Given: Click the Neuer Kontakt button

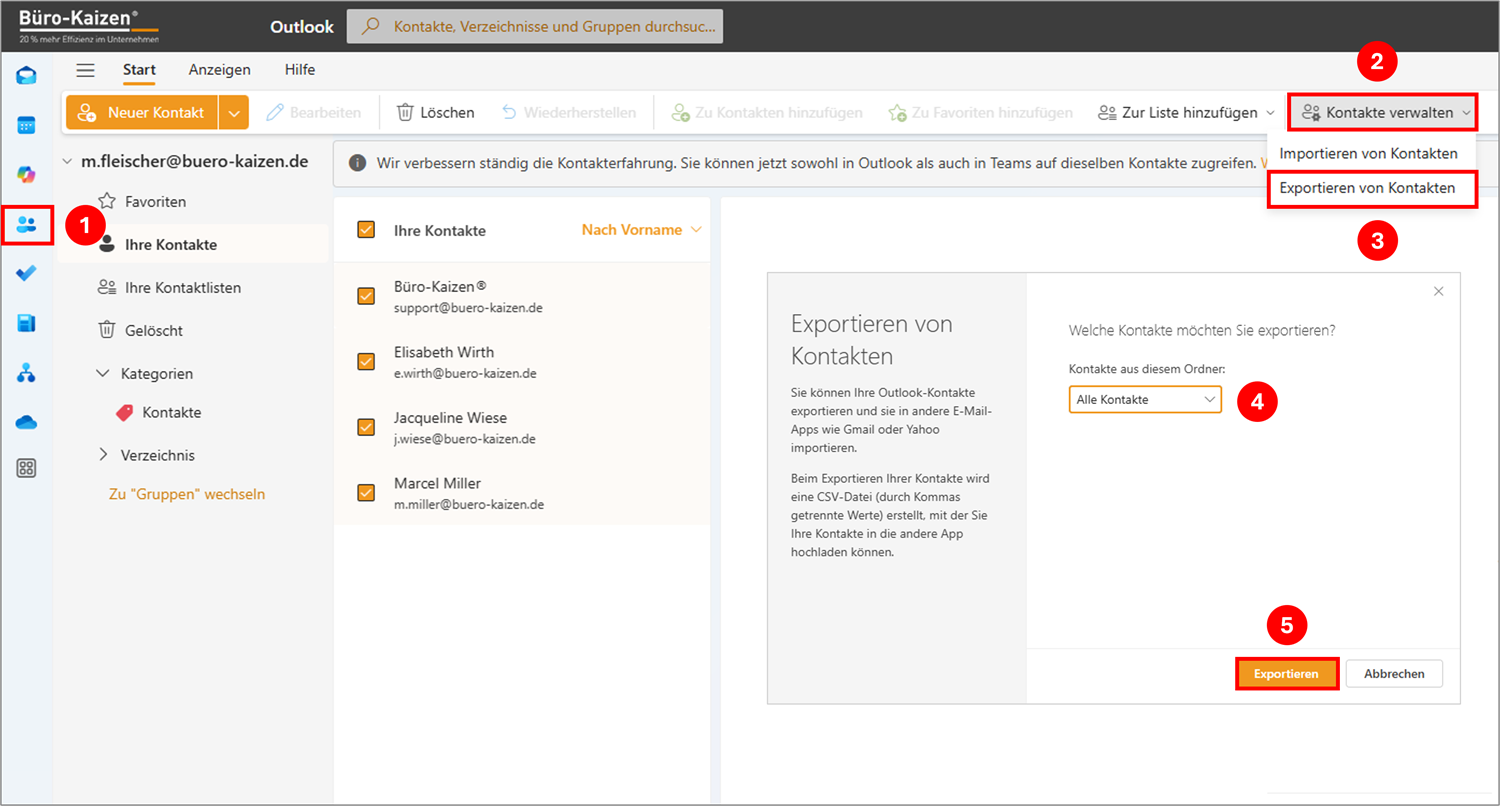Looking at the screenshot, I should [142, 113].
